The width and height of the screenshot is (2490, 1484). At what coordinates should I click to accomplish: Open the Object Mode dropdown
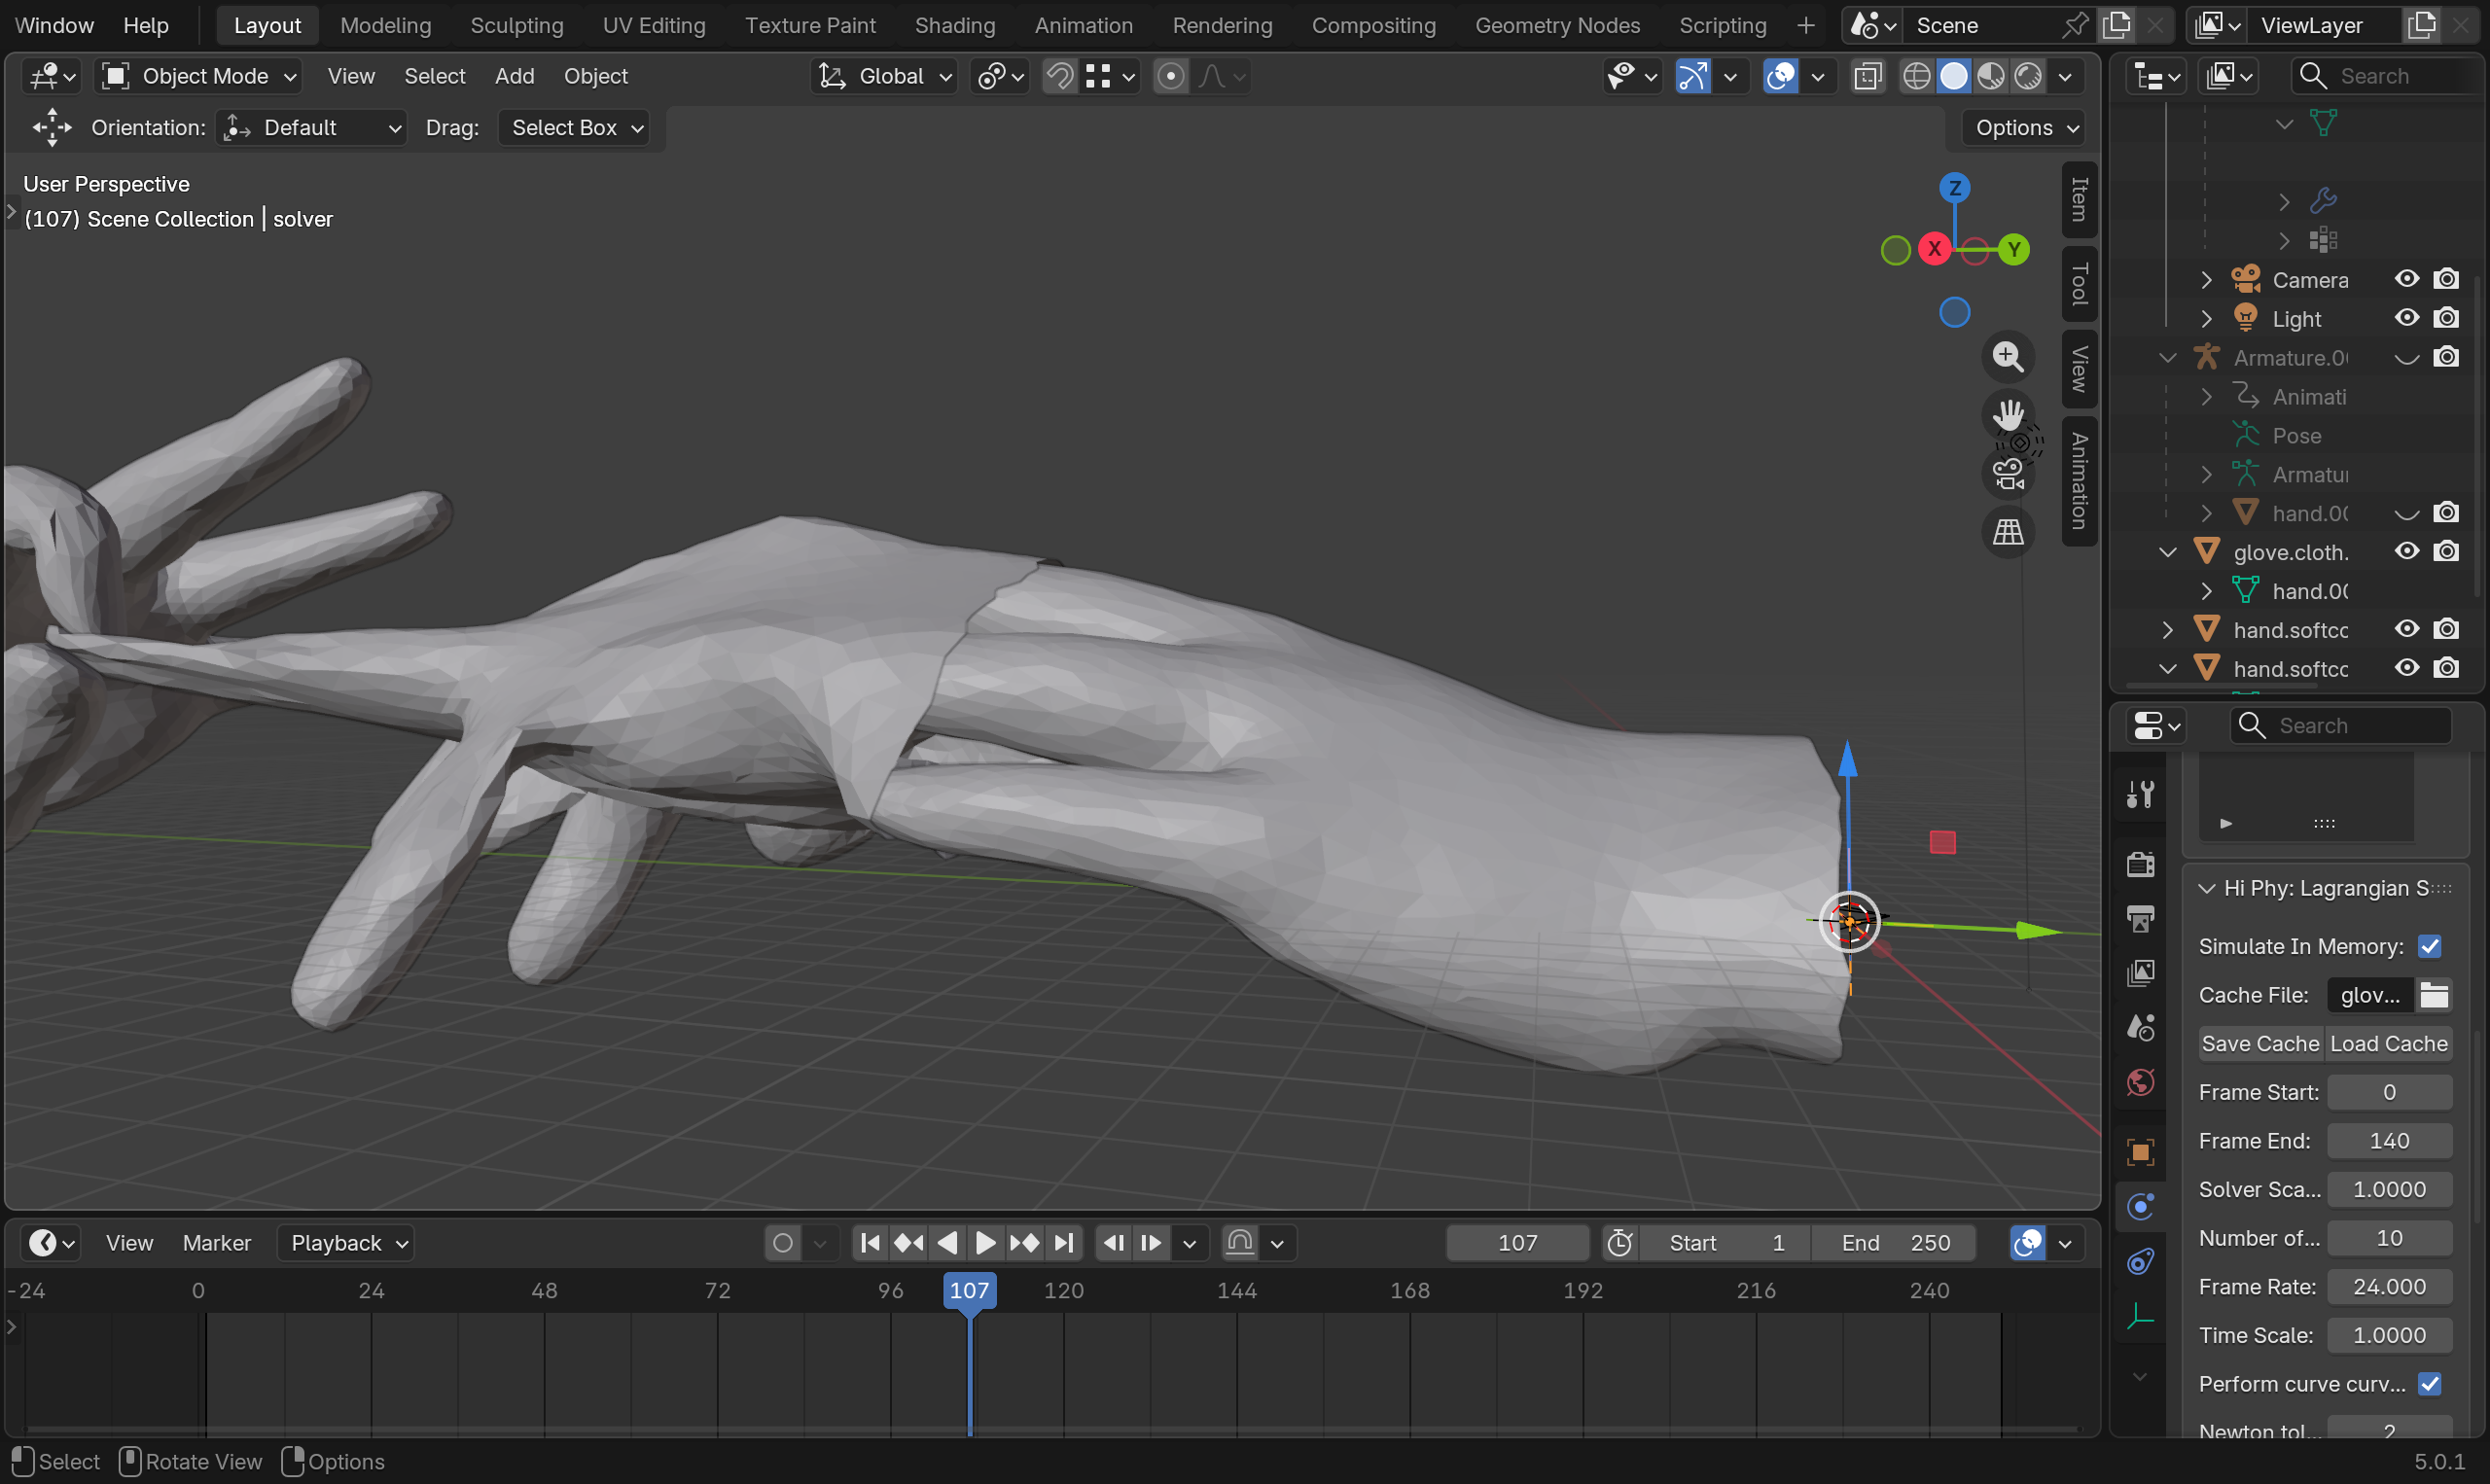coord(199,76)
